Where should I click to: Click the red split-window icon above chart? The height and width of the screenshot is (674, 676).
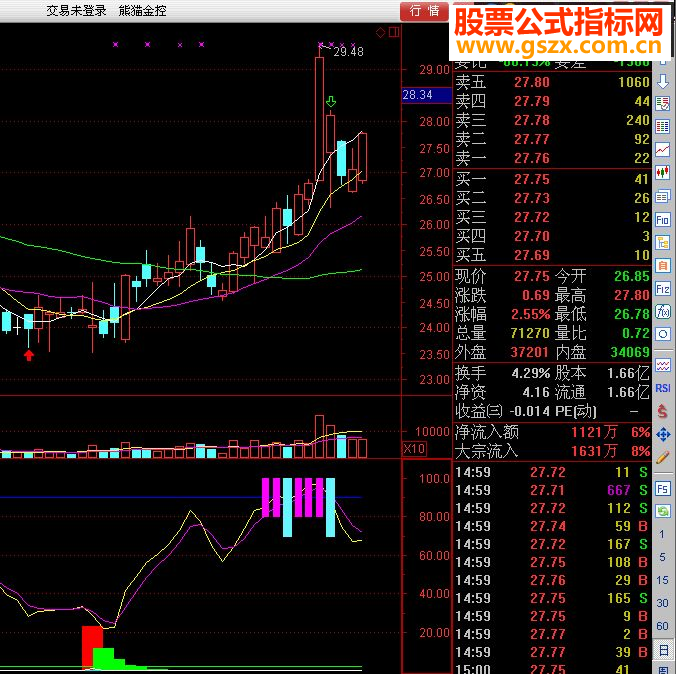coord(394,32)
